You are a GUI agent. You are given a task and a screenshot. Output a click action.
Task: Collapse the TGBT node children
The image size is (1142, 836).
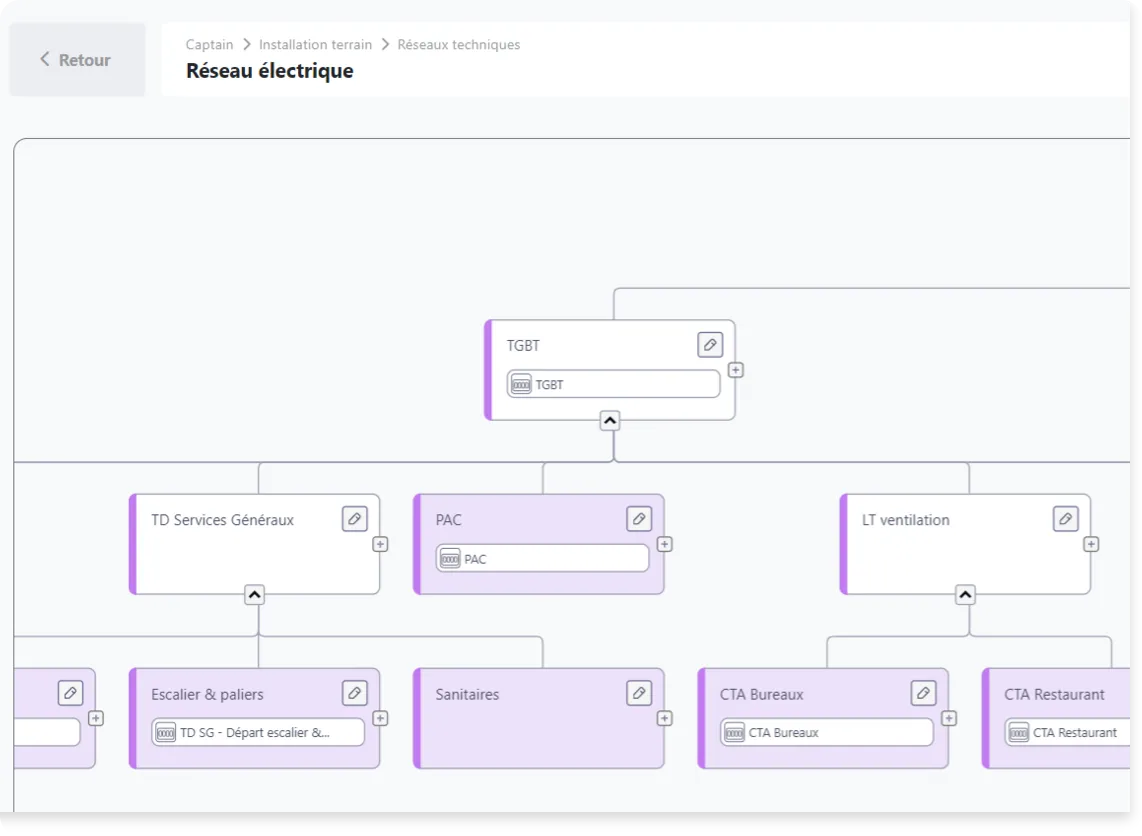pos(610,421)
